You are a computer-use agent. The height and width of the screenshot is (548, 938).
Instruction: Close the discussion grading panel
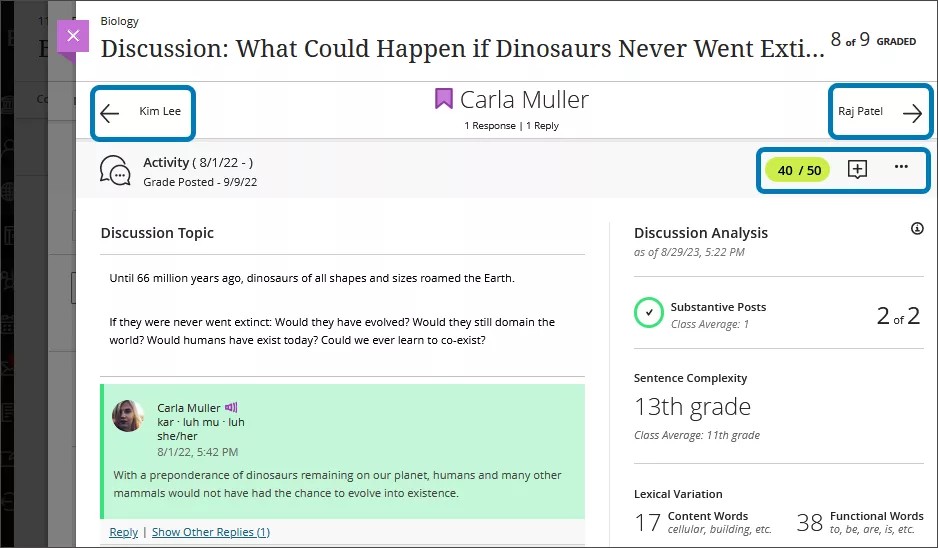click(x=72, y=36)
